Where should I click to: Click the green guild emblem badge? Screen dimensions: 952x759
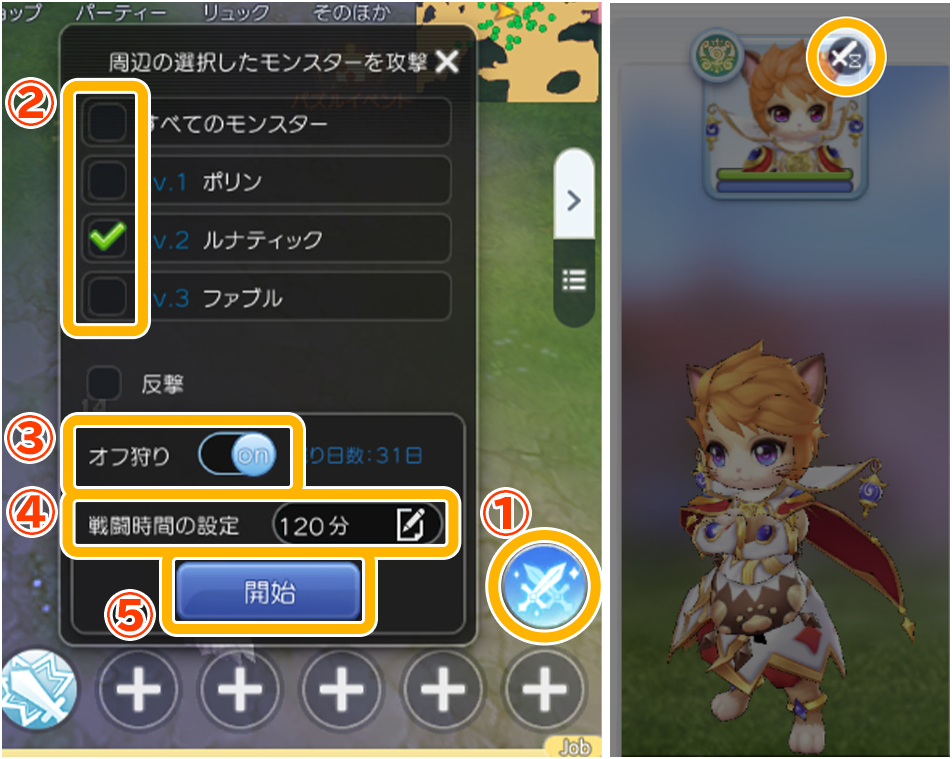click(x=718, y=56)
